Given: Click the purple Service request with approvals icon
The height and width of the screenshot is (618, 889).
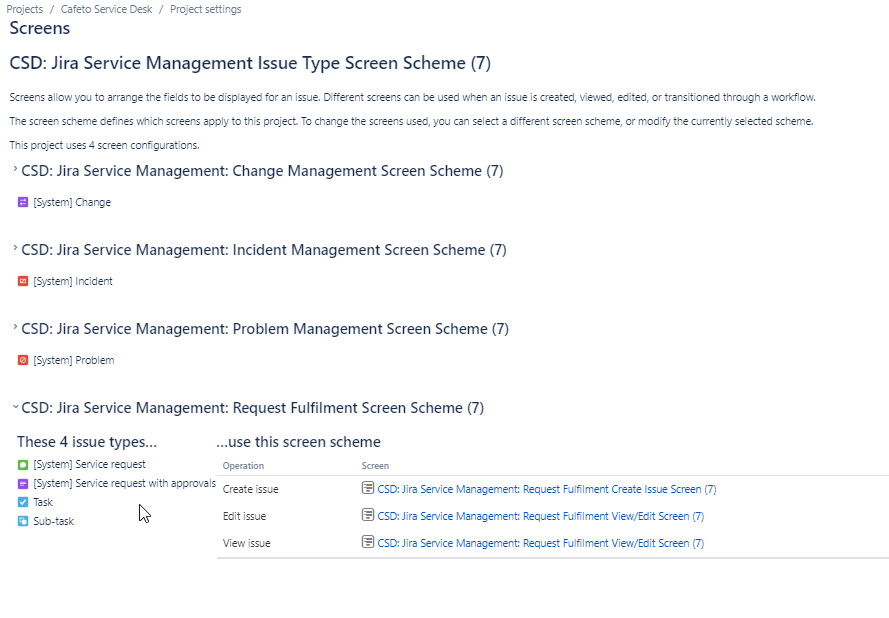Looking at the screenshot, I should pyautogui.click(x=23, y=484).
